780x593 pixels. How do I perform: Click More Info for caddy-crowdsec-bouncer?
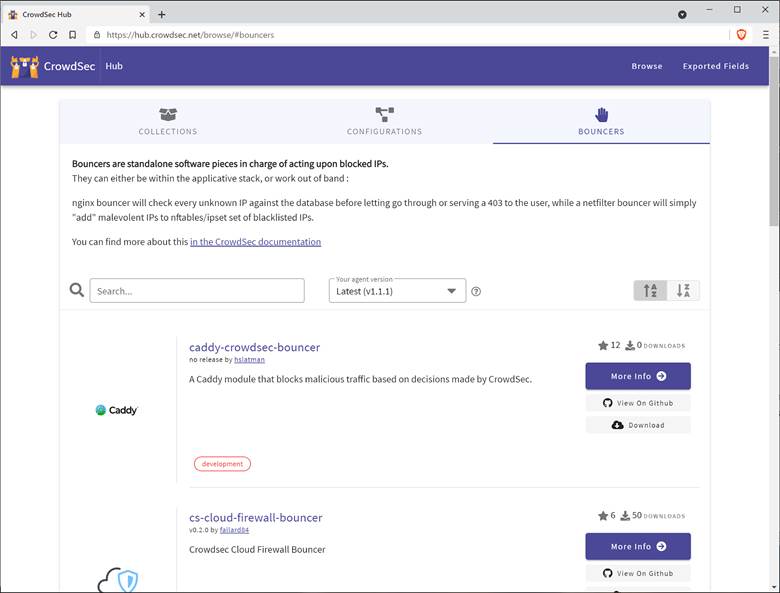coord(638,376)
